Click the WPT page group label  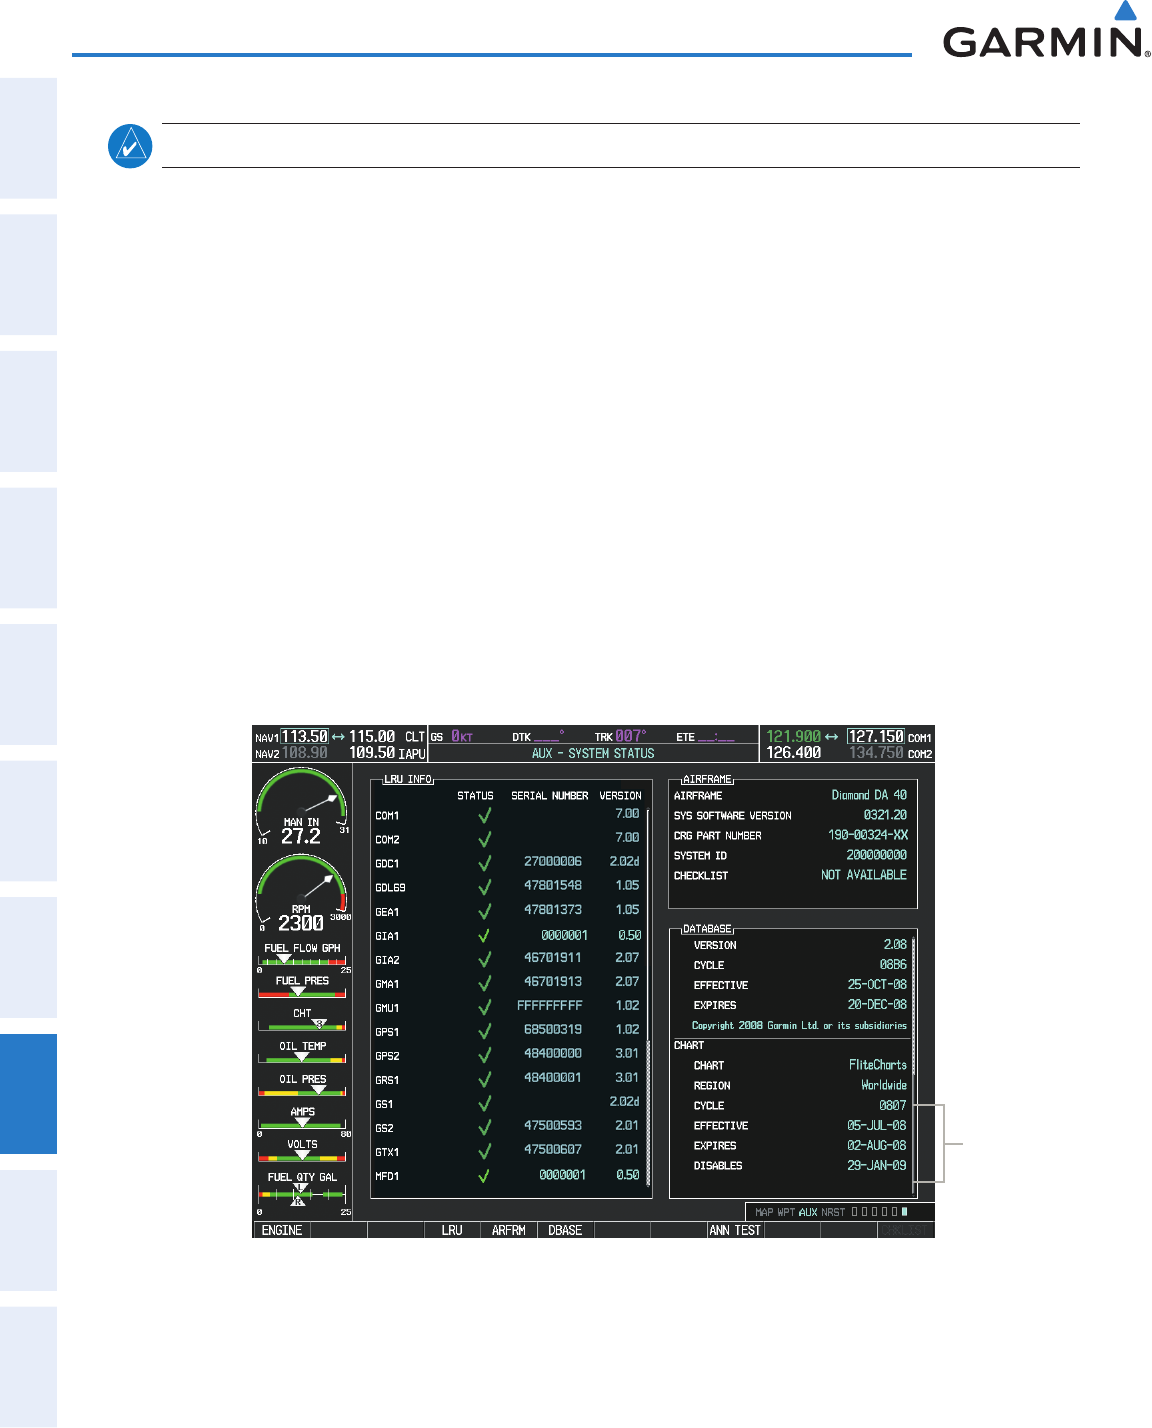pos(786,1212)
